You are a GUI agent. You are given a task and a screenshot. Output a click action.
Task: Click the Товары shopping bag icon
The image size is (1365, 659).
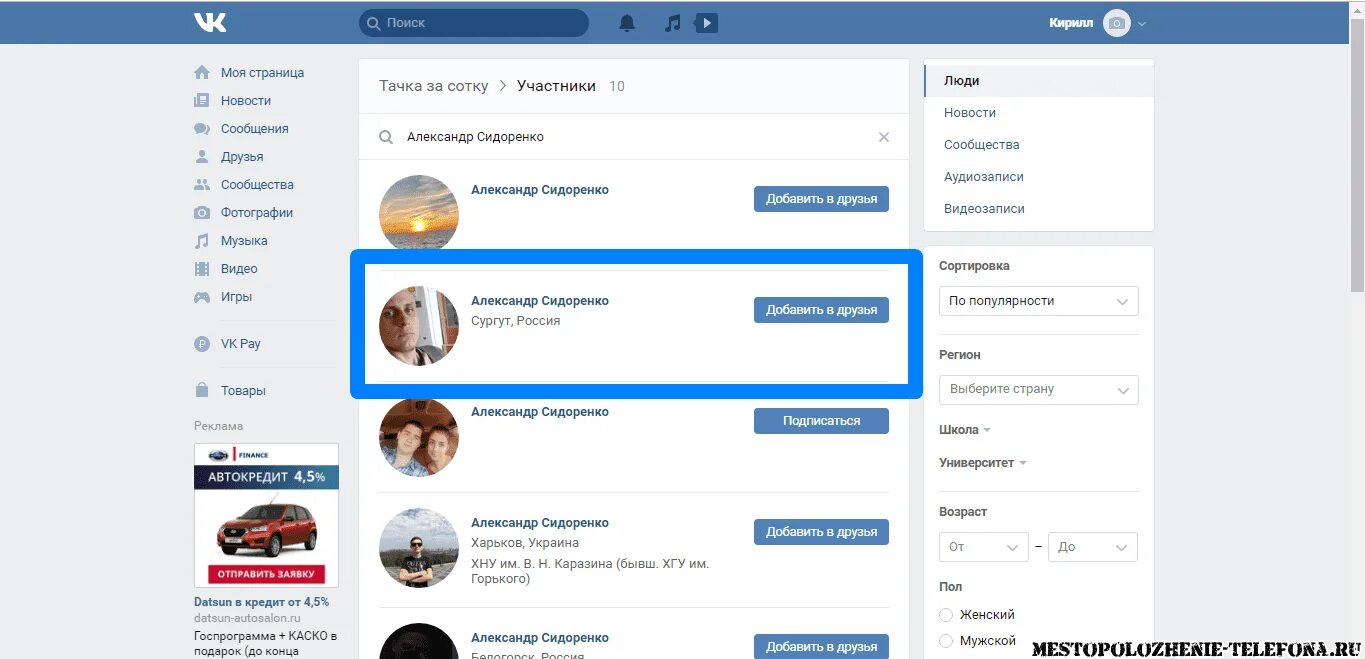[x=202, y=391]
